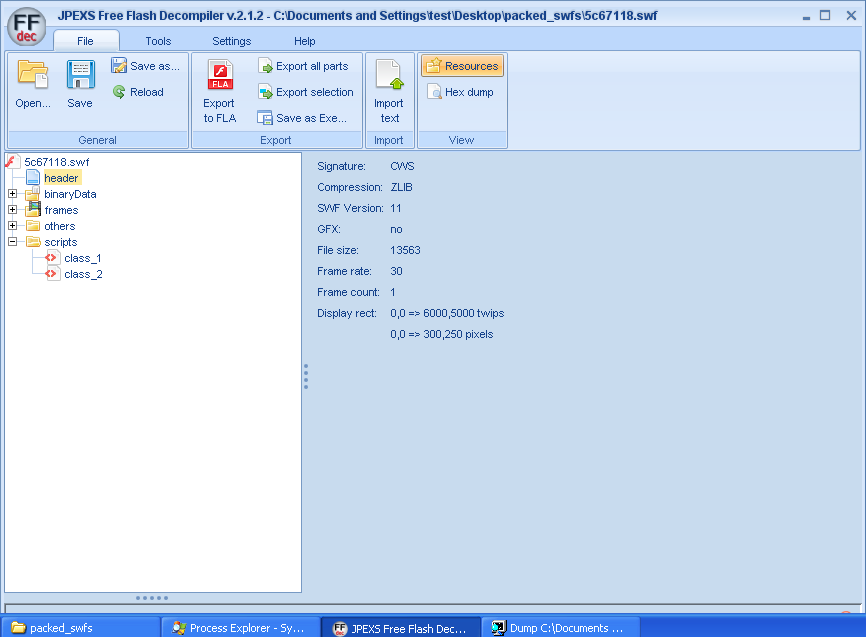Select the class_2 script entry

pos(83,274)
